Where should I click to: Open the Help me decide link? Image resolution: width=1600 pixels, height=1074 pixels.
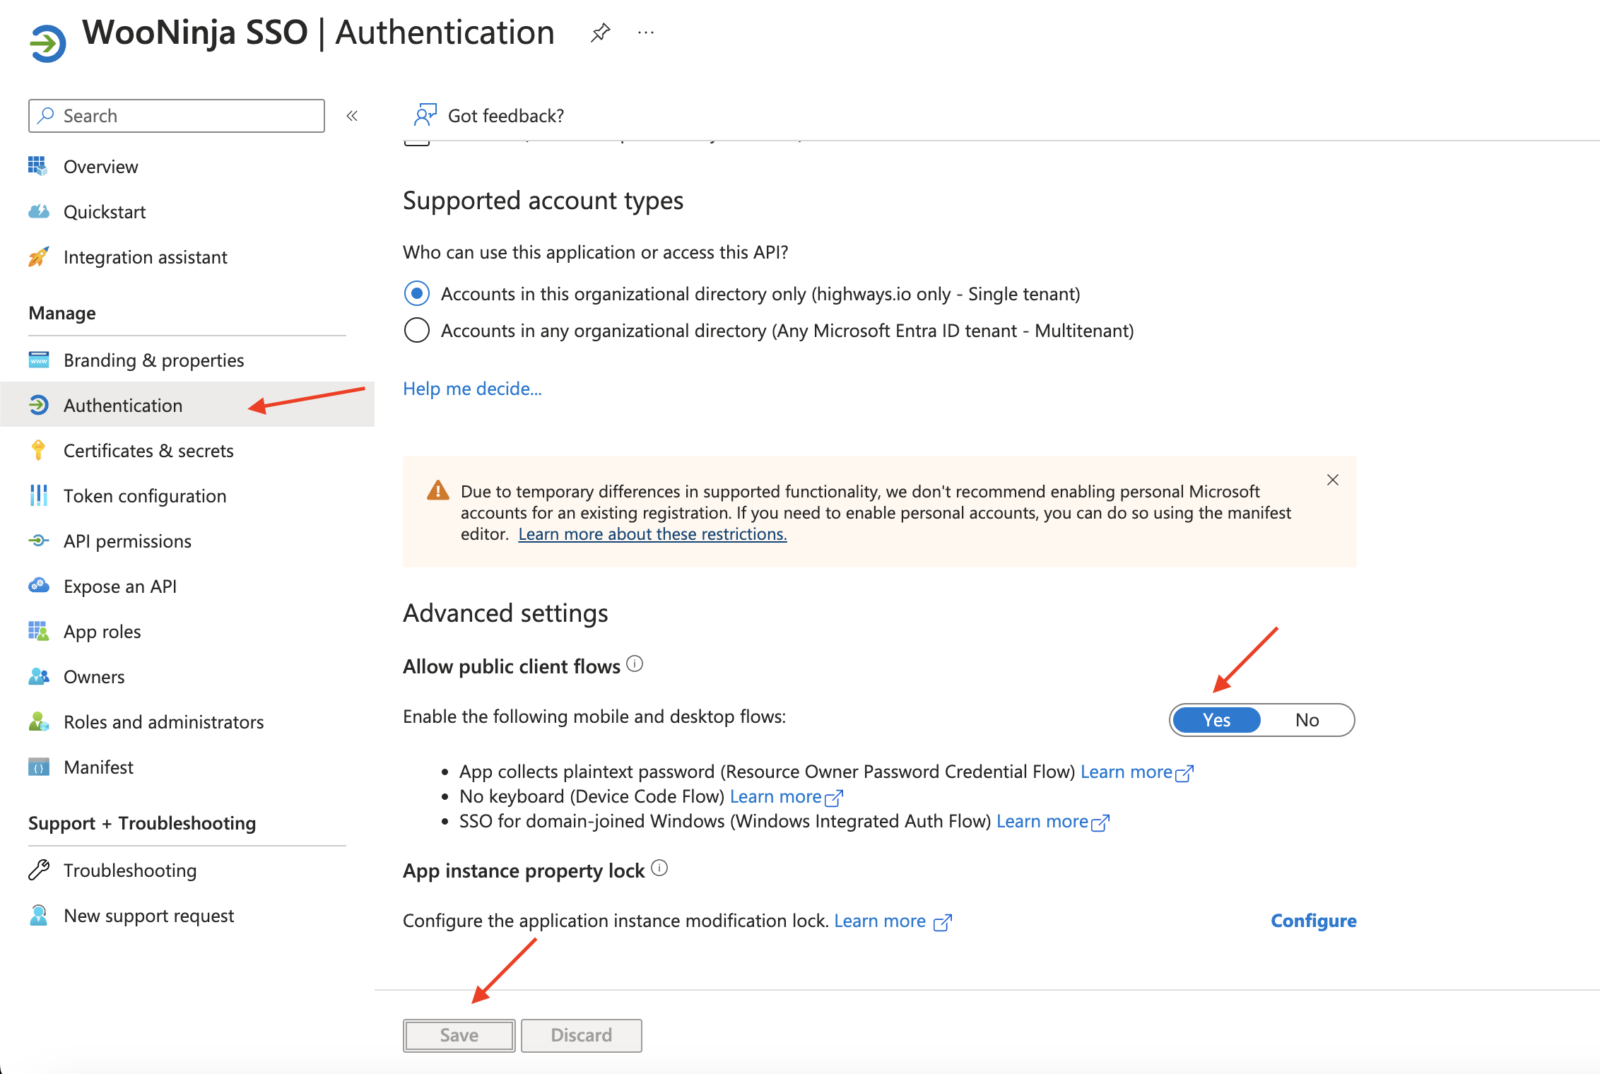(472, 389)
